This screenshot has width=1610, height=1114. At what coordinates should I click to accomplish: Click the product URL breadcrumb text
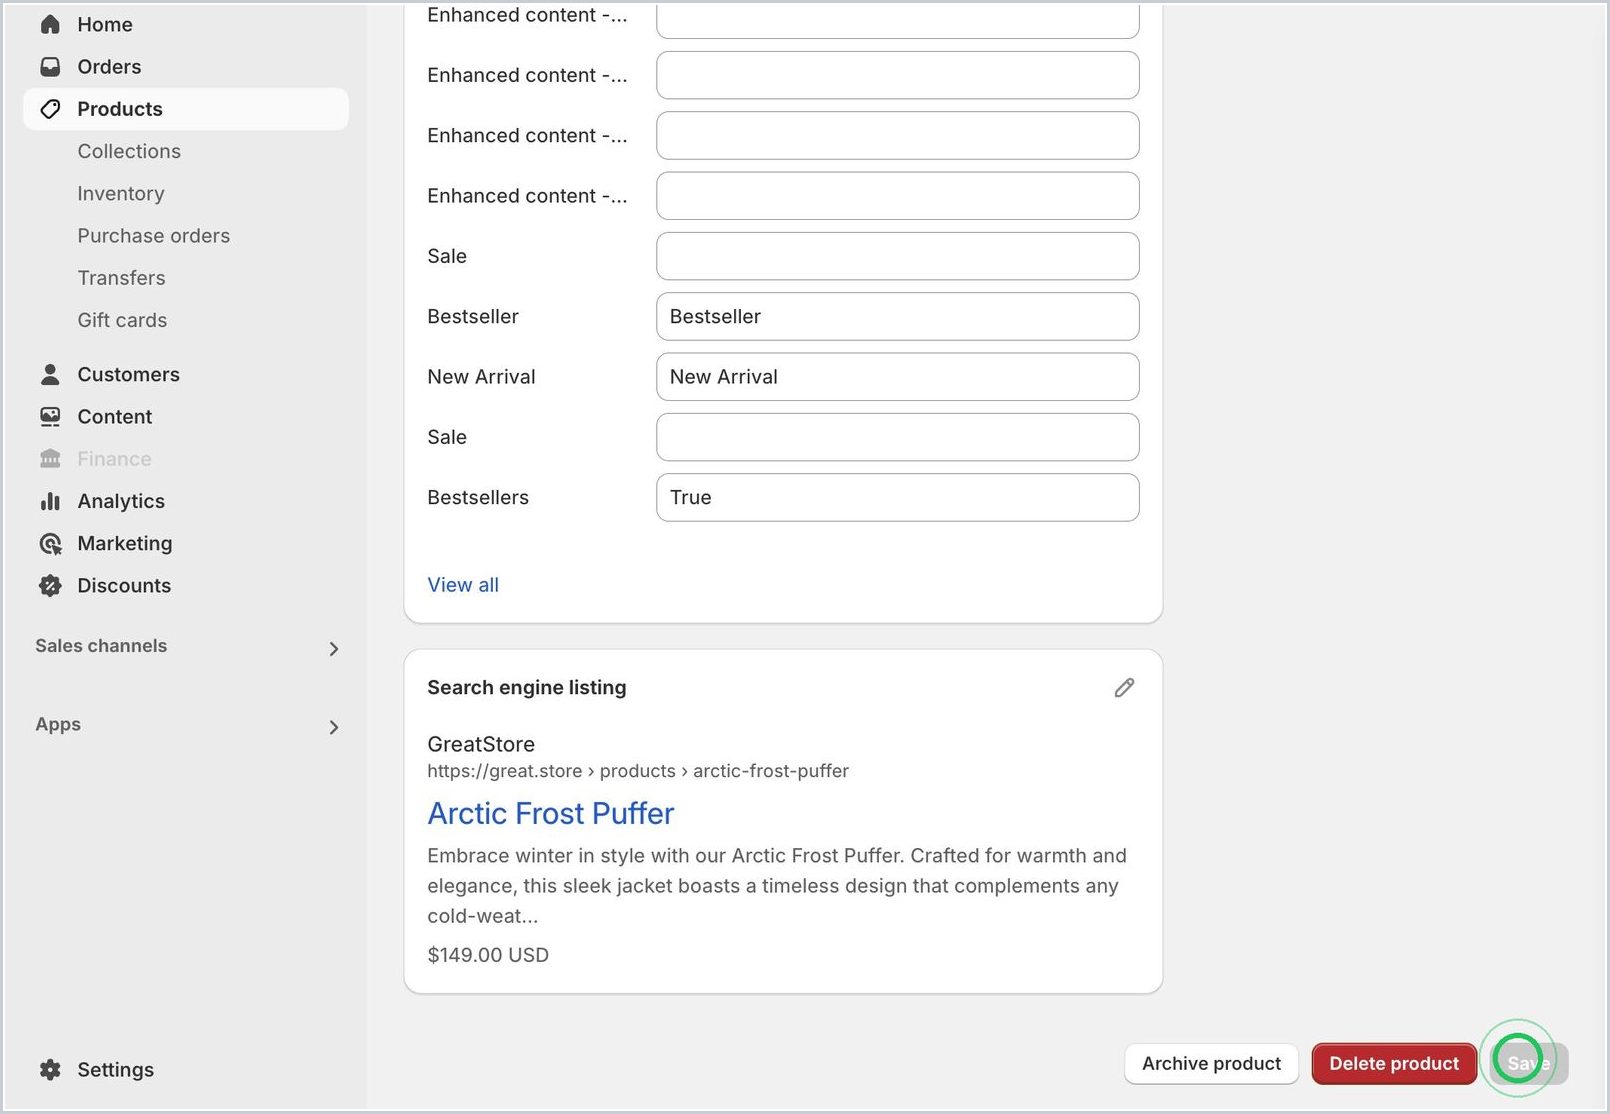pos(638,771)
